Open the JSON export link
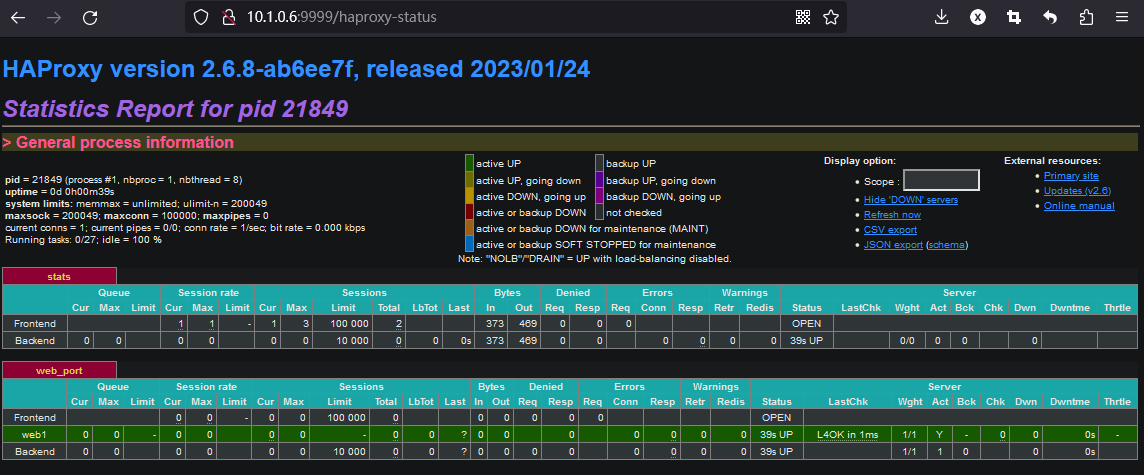The width and height of the screenshot is (1144, 475). tap(893, 245)
